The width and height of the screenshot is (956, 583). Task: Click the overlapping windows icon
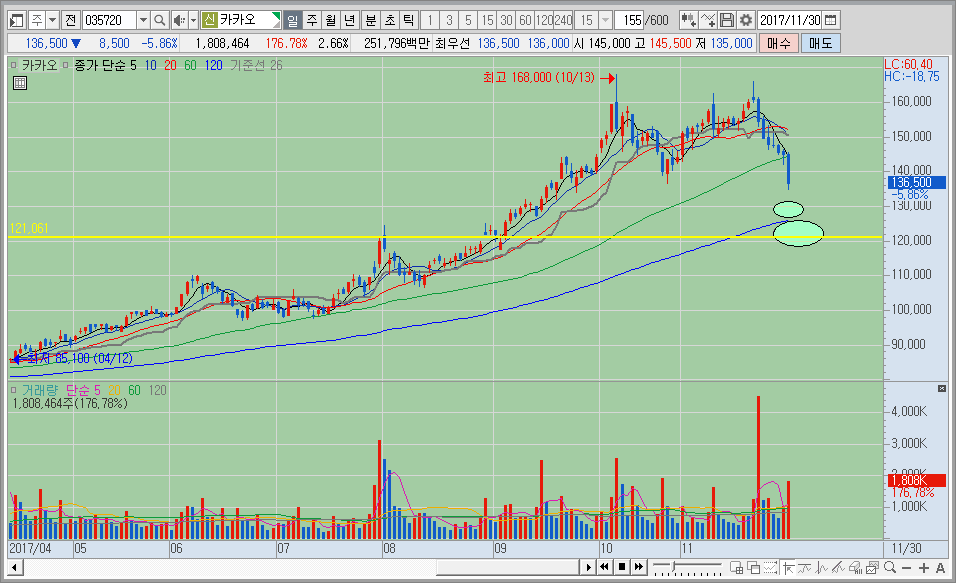pos(754,568)
